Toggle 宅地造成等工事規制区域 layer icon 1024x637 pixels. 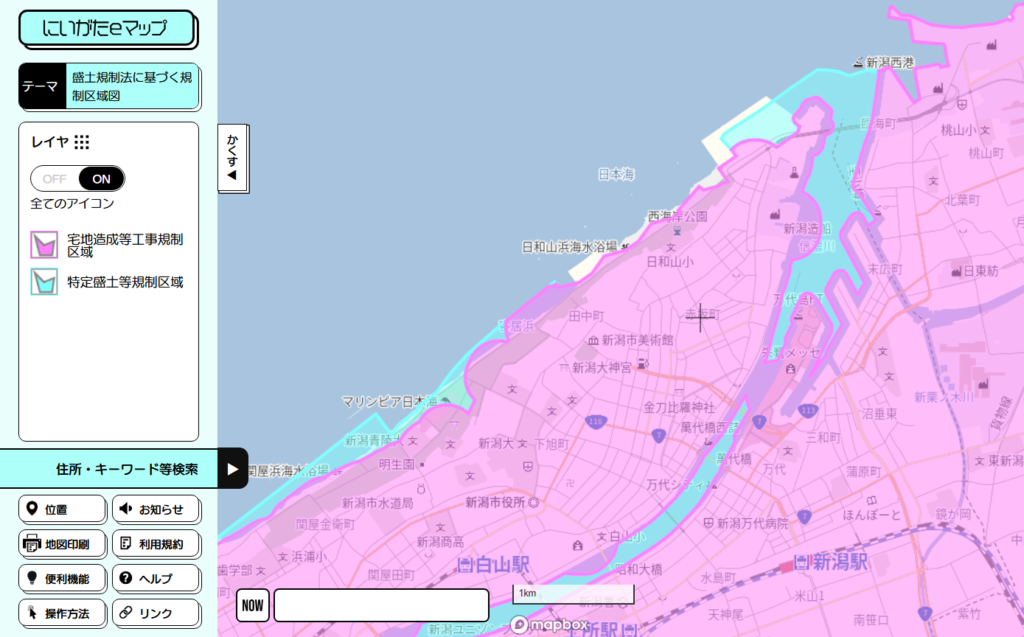tap(43, 246)
